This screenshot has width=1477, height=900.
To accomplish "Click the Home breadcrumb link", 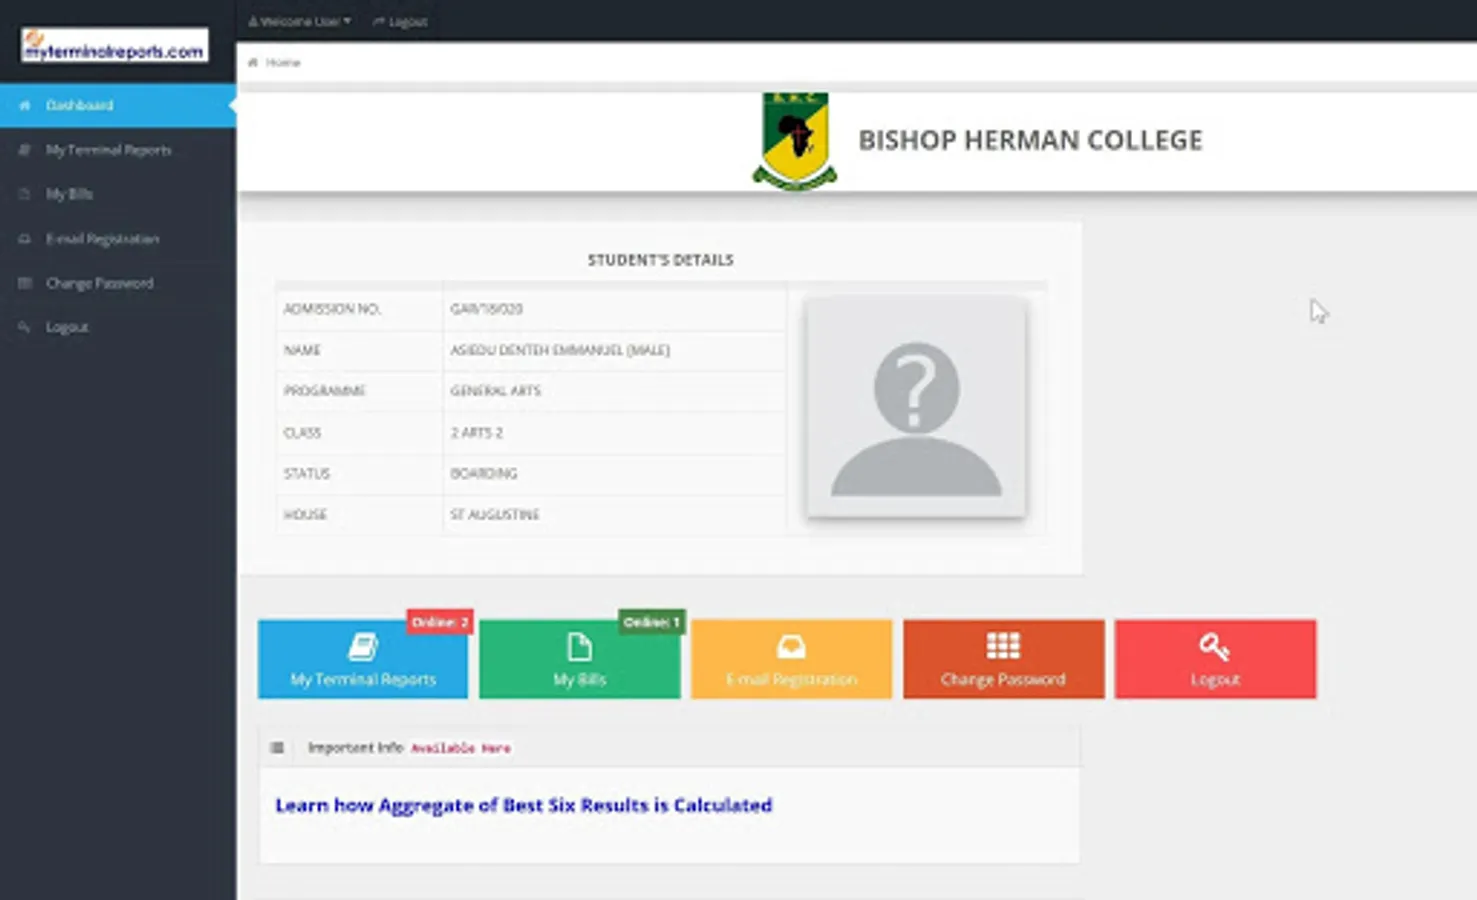I will [283, 62].
